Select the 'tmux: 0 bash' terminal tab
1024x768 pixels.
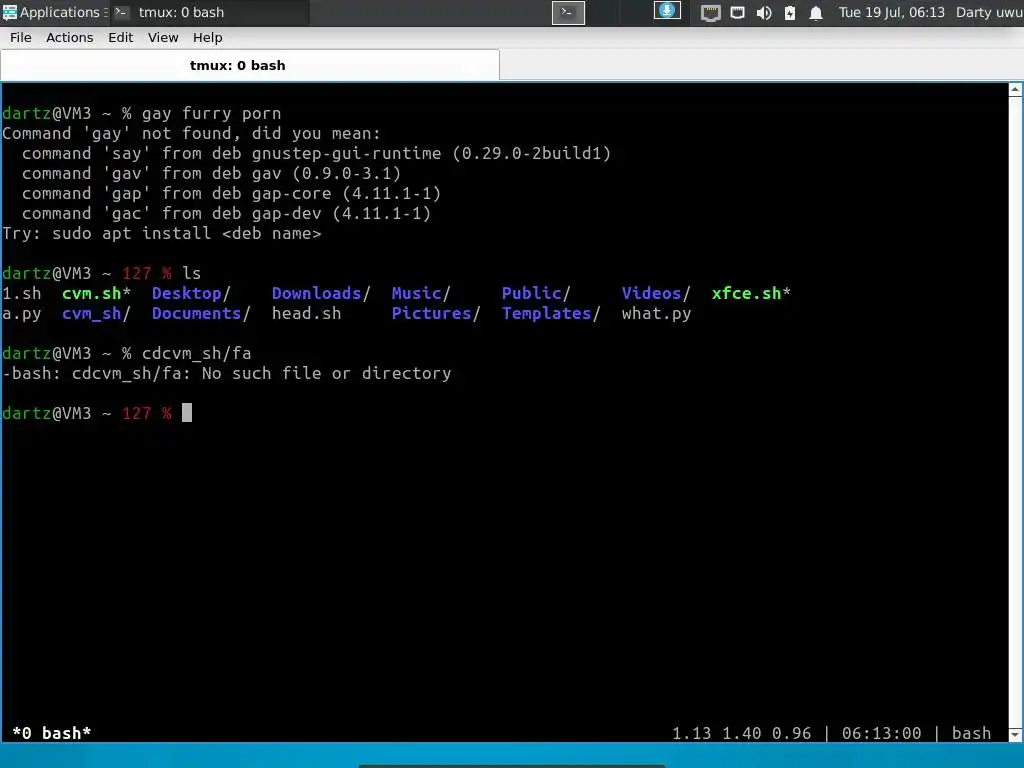[250, 65]
